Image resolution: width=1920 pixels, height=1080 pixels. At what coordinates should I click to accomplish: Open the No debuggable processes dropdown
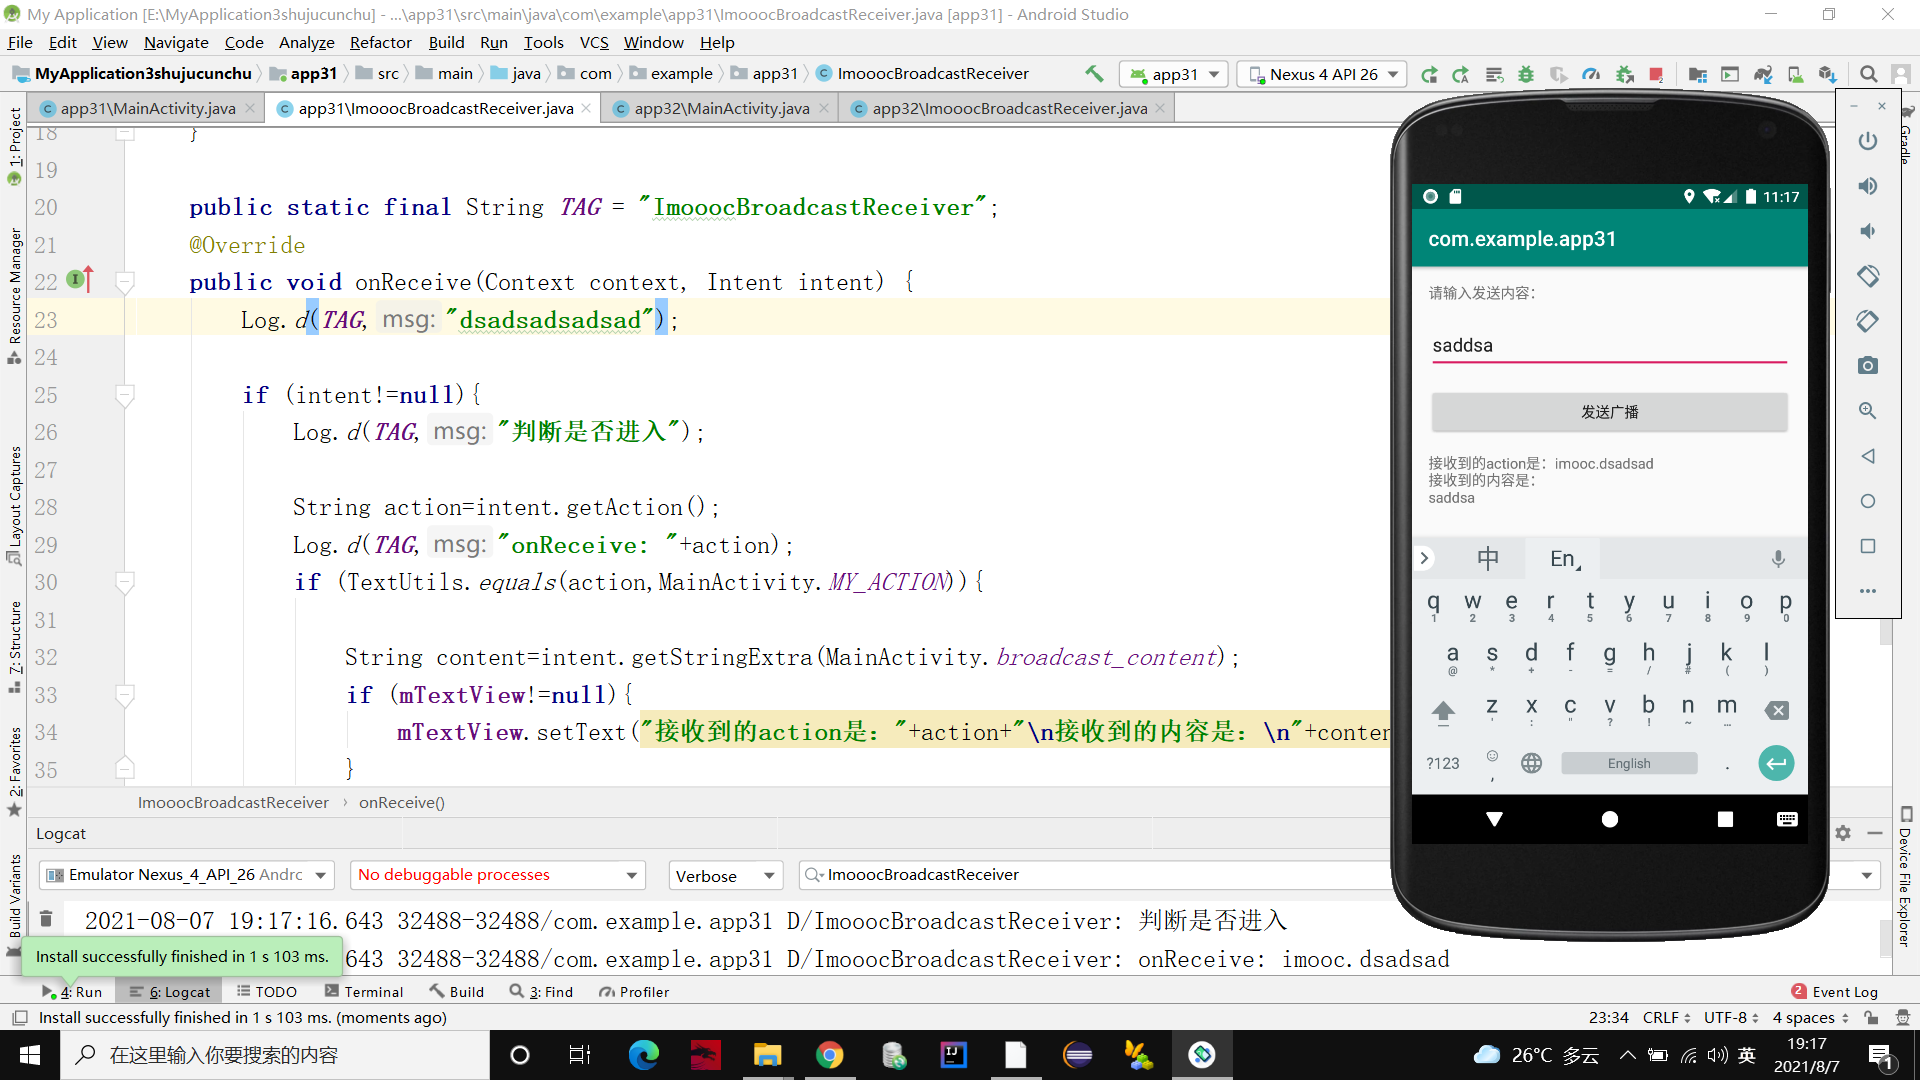click(x=497, y=875)
